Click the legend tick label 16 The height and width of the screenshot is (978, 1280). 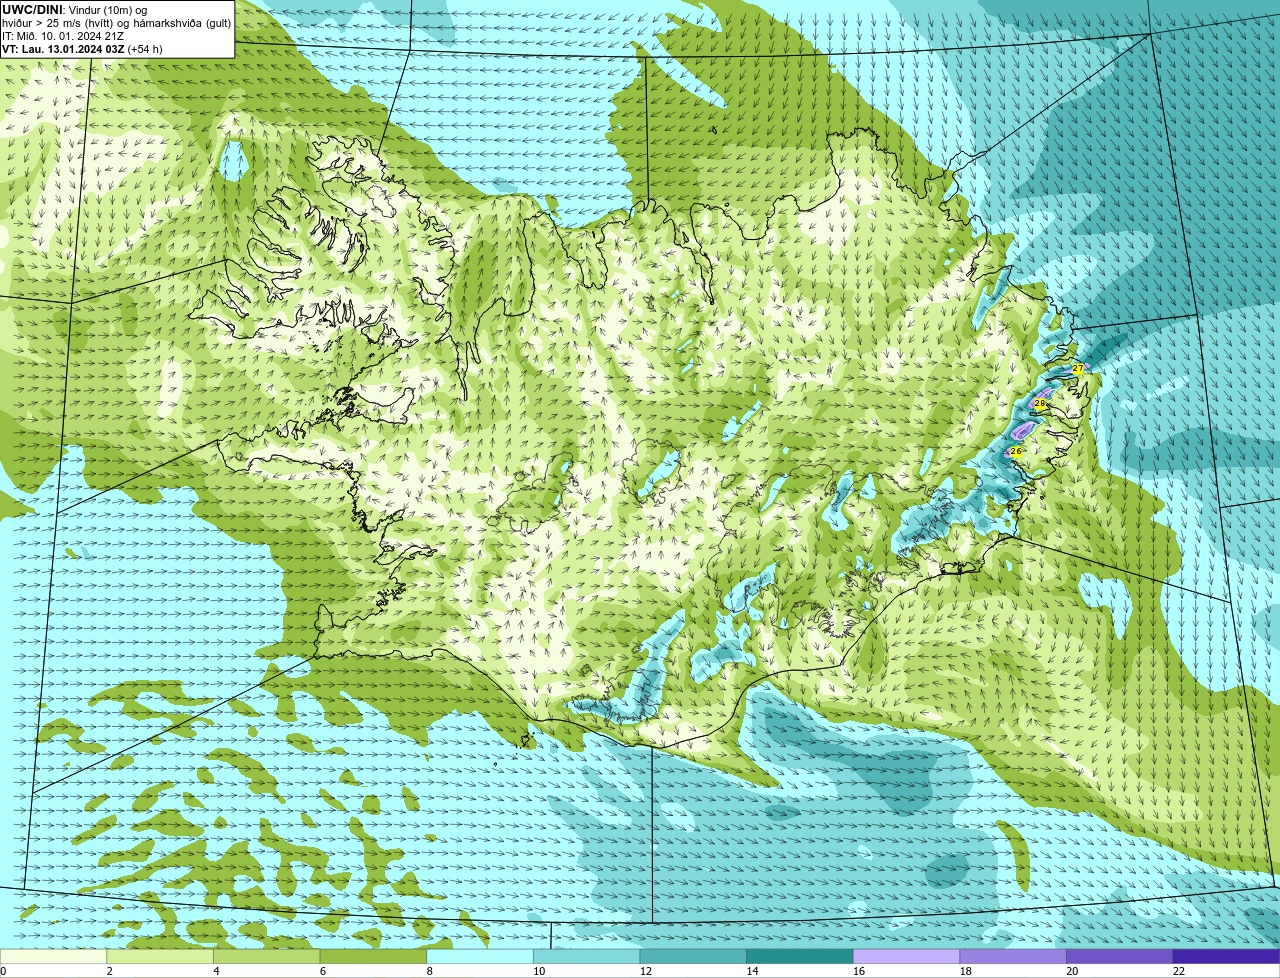tap(859, 971)
